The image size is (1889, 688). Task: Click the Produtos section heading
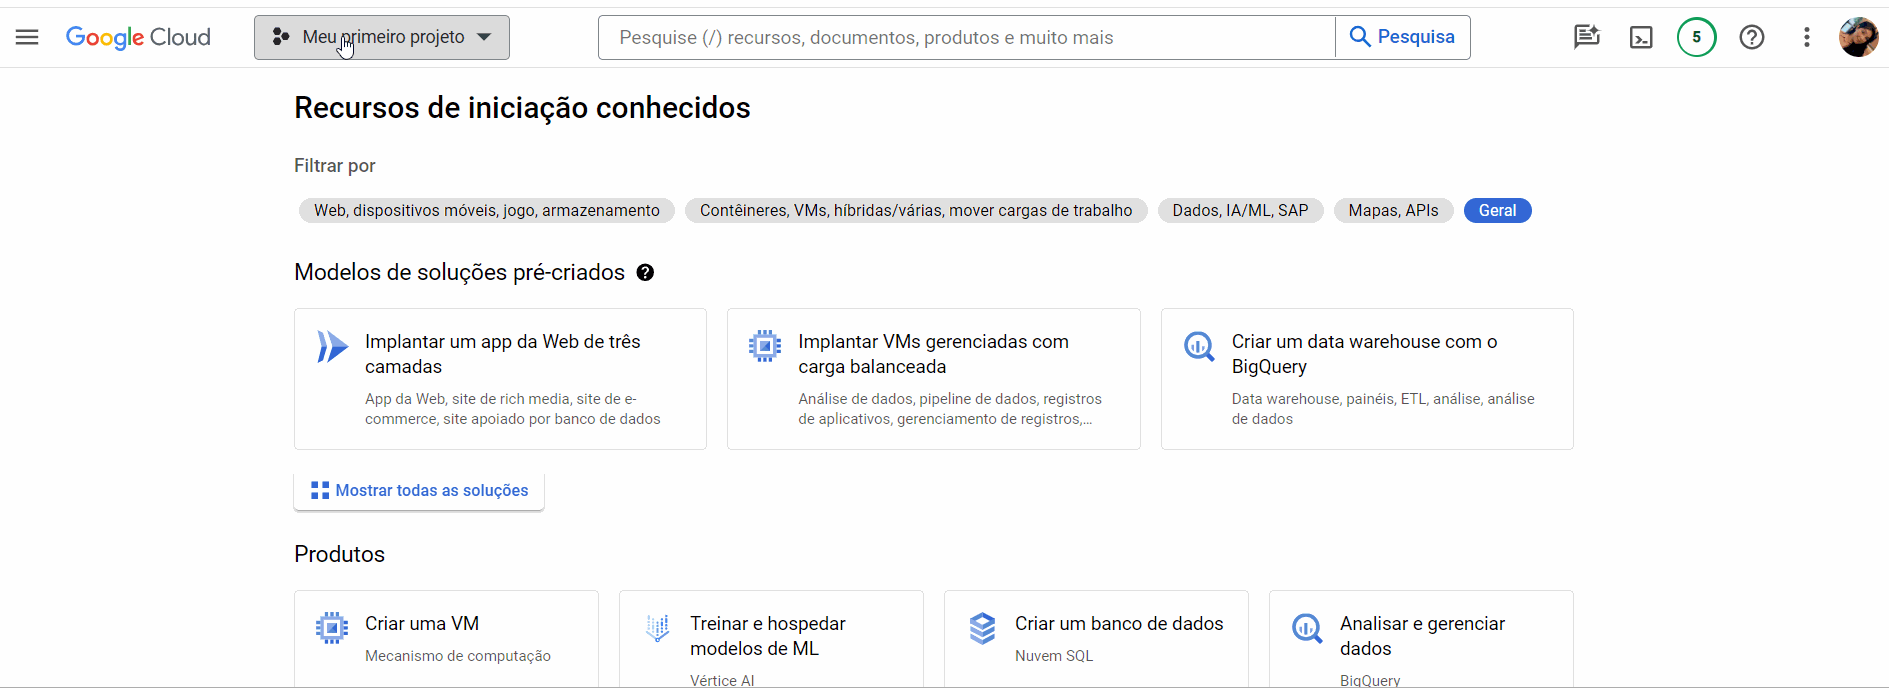(339, 554)
